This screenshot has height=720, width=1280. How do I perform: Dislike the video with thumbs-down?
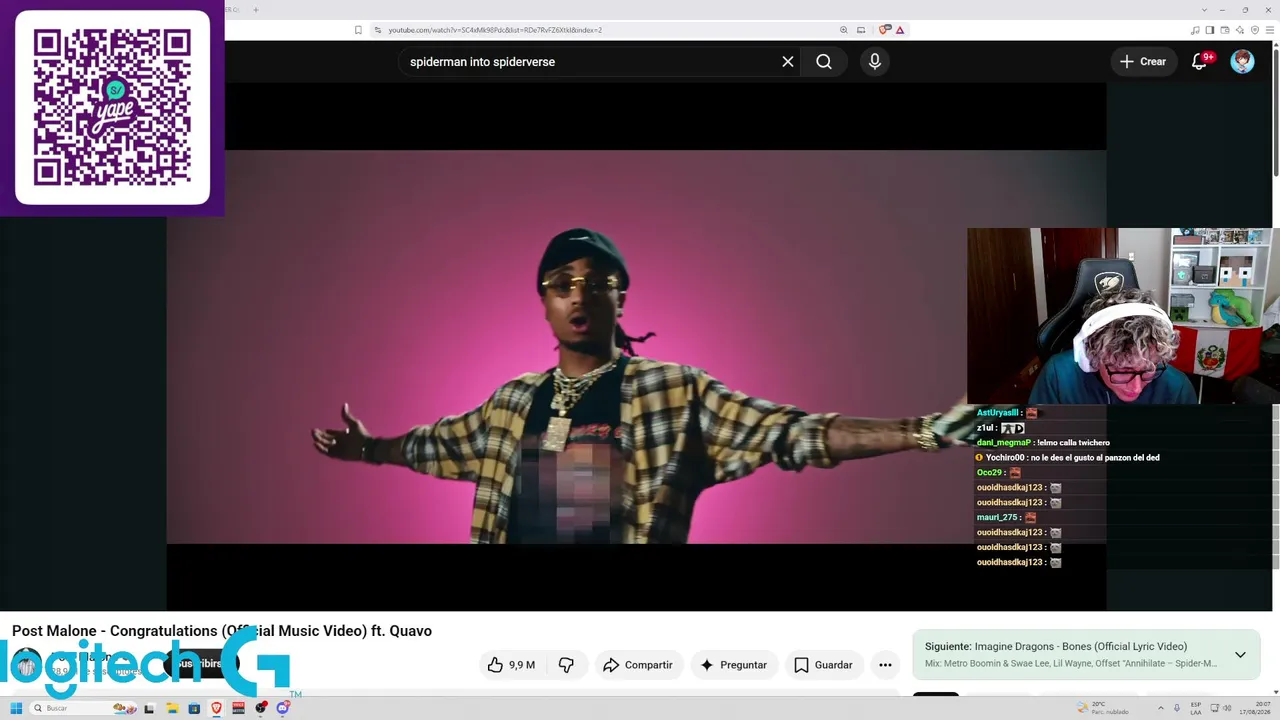[x=566, y=665]
